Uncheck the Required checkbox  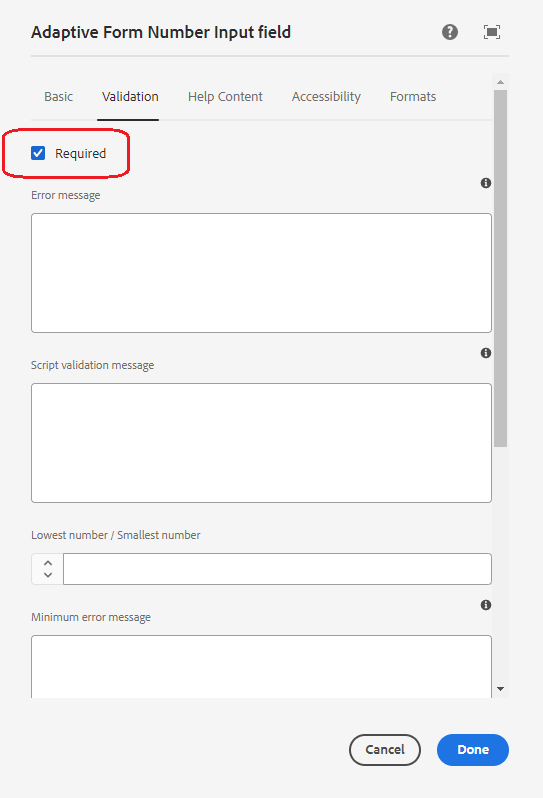(38, 153)
